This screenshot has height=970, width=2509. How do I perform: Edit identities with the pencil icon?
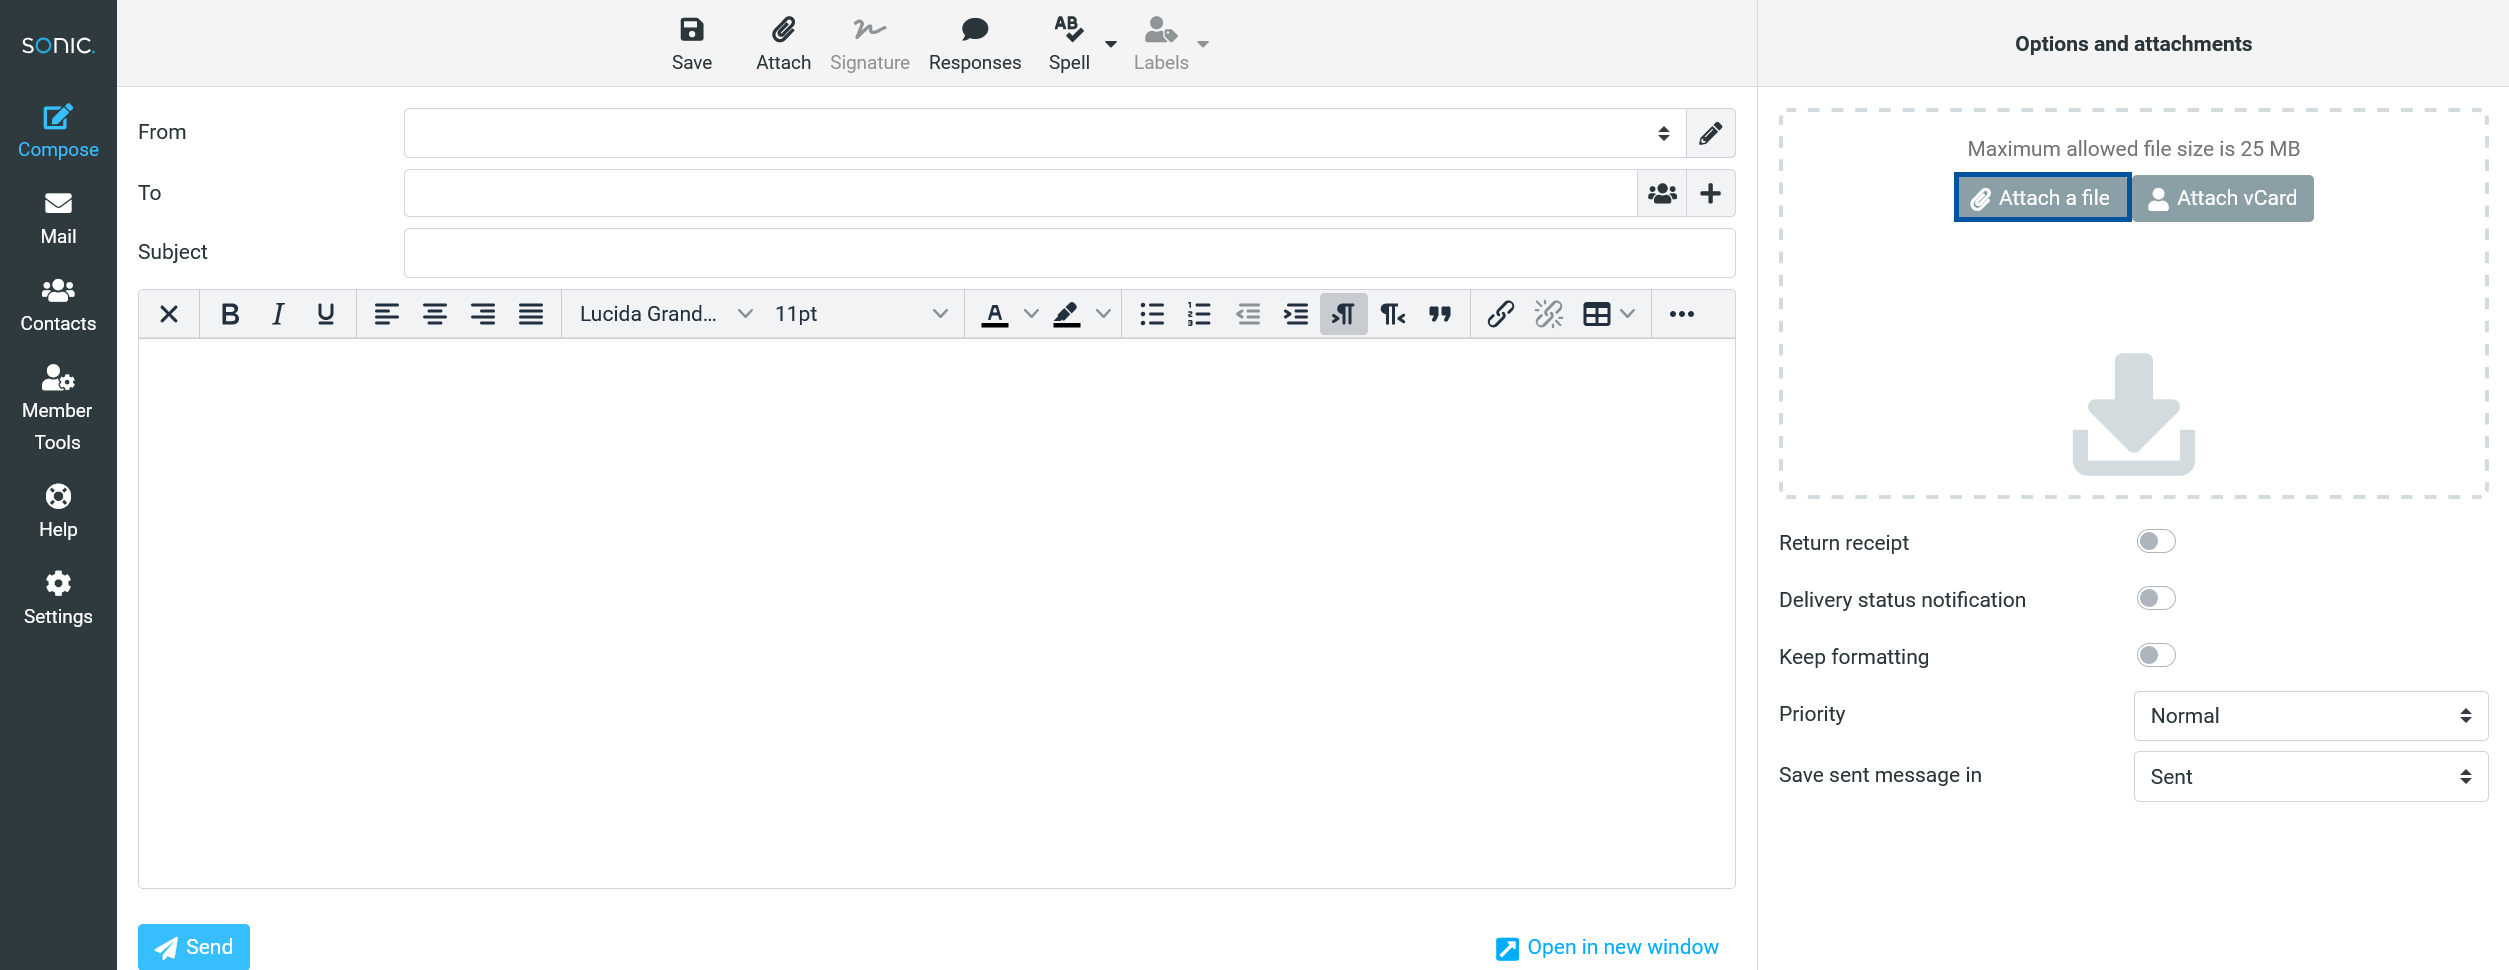click(1711, 133)
